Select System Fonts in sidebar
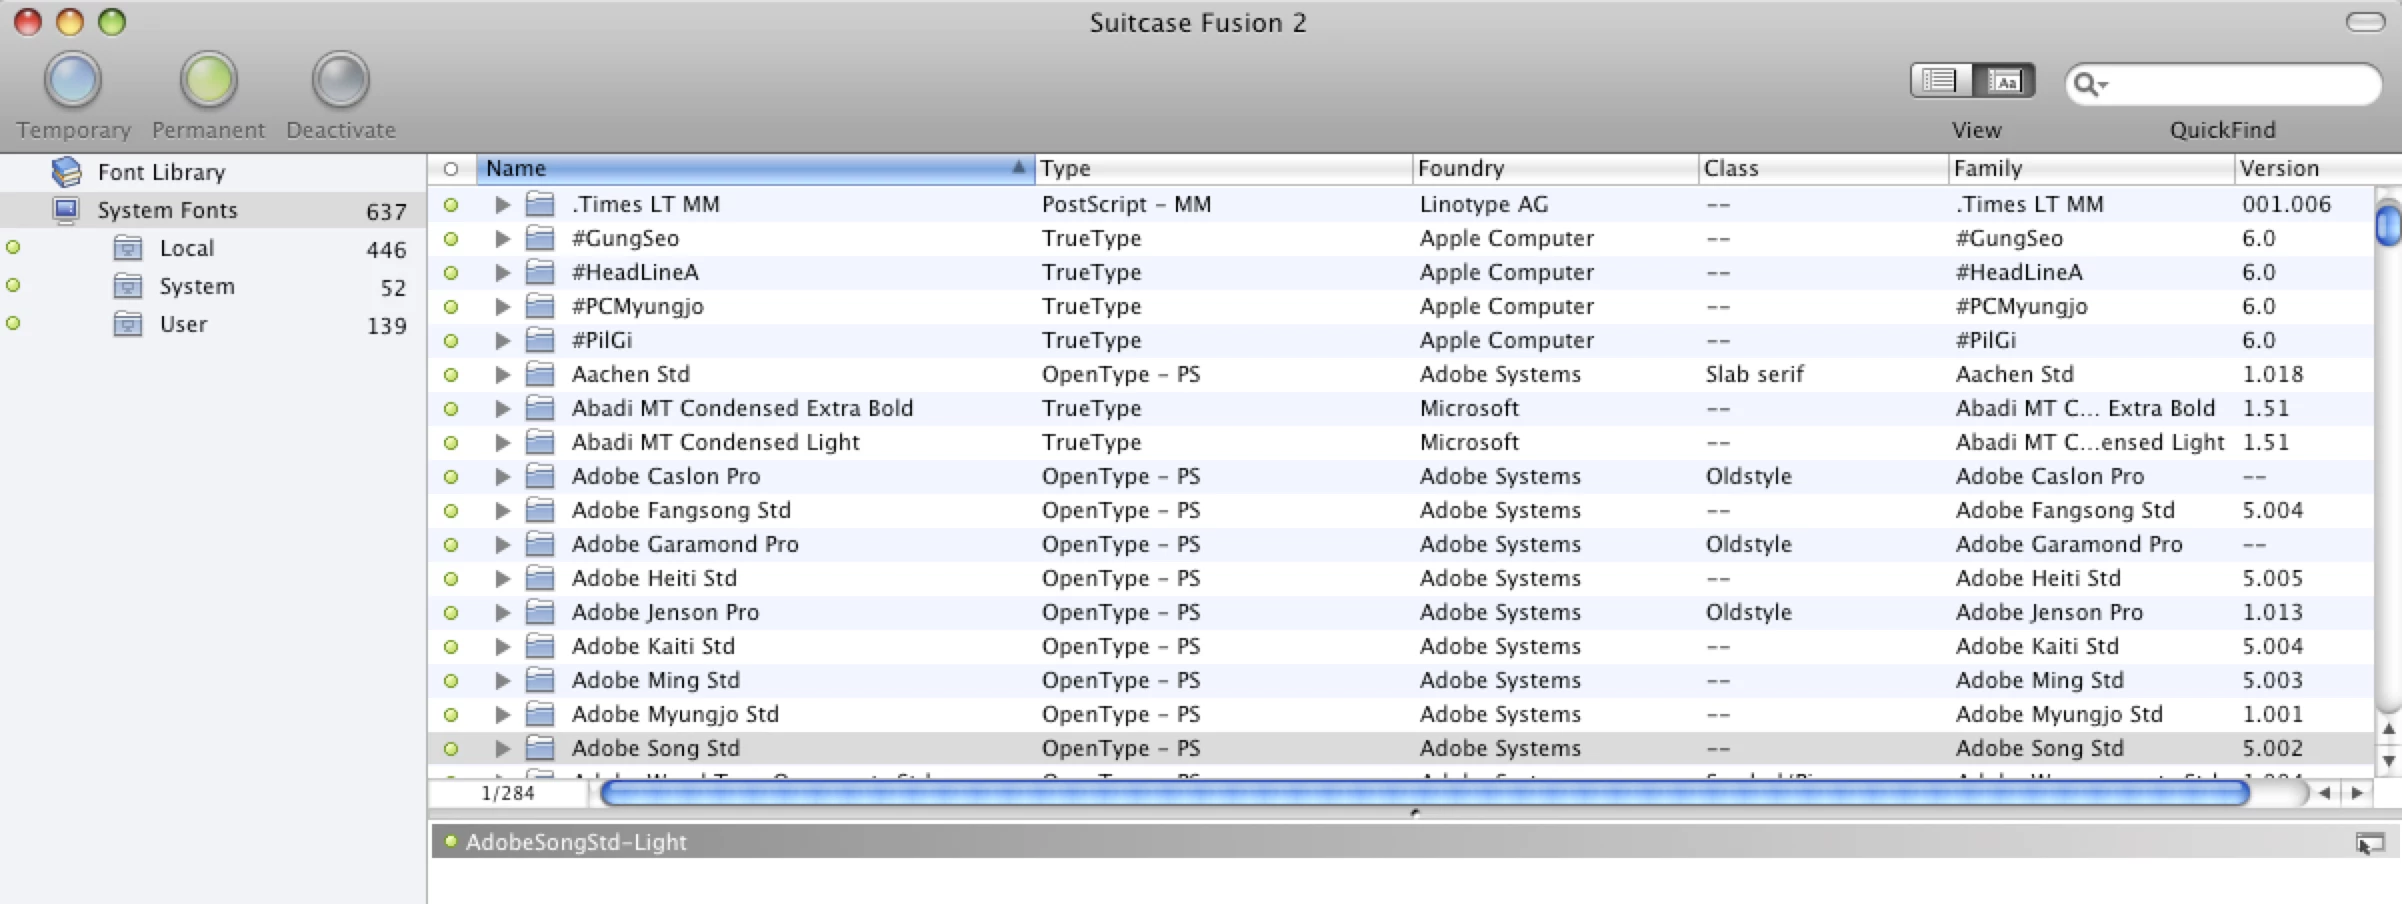Viewport: 2402px width, 904px height. coord(212,210)
